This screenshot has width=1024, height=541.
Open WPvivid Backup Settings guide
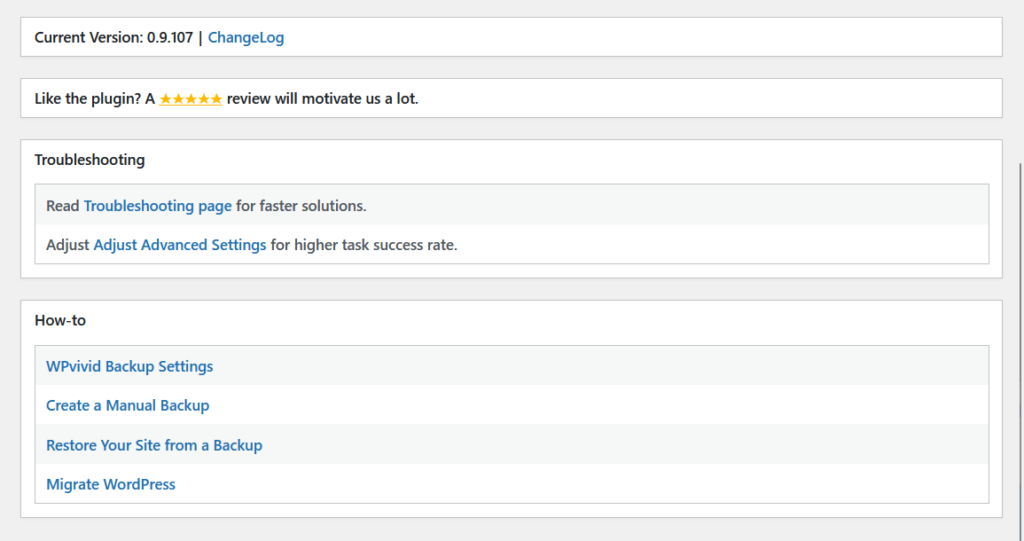[129, 367]
